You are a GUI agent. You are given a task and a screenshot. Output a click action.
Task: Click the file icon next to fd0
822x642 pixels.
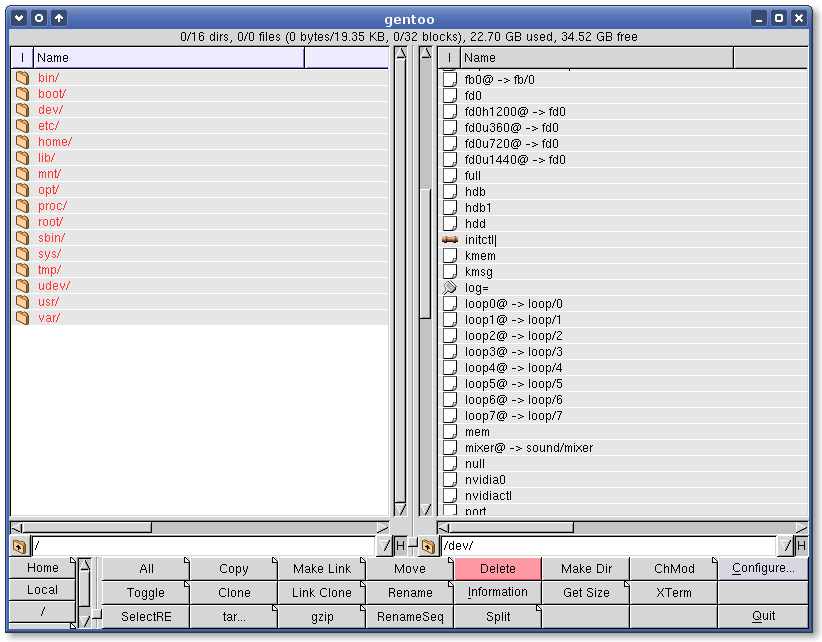[x=450, y=95]
